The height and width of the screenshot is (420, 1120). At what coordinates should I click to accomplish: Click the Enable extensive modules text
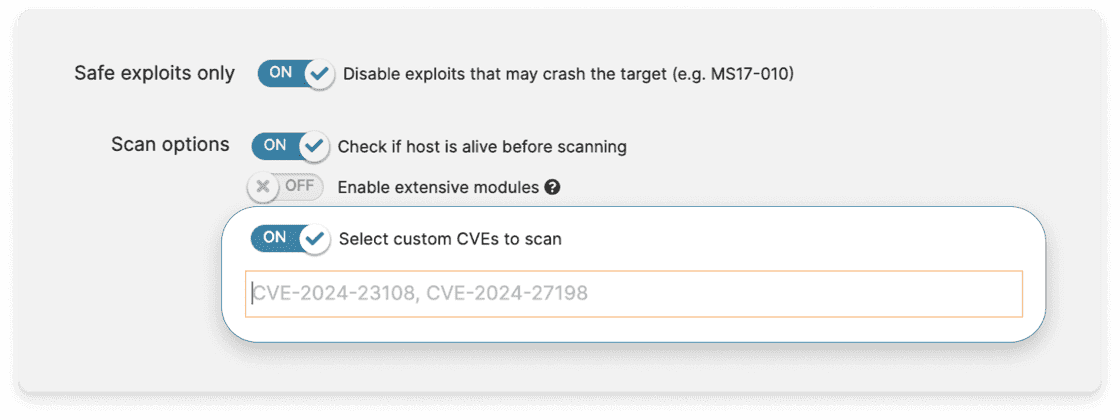[x=438, y=187]
